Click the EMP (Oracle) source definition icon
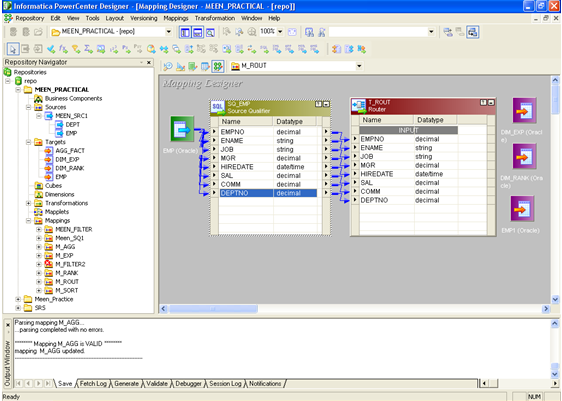This screenshot has height=401, width=562. (x=182, y=128)
